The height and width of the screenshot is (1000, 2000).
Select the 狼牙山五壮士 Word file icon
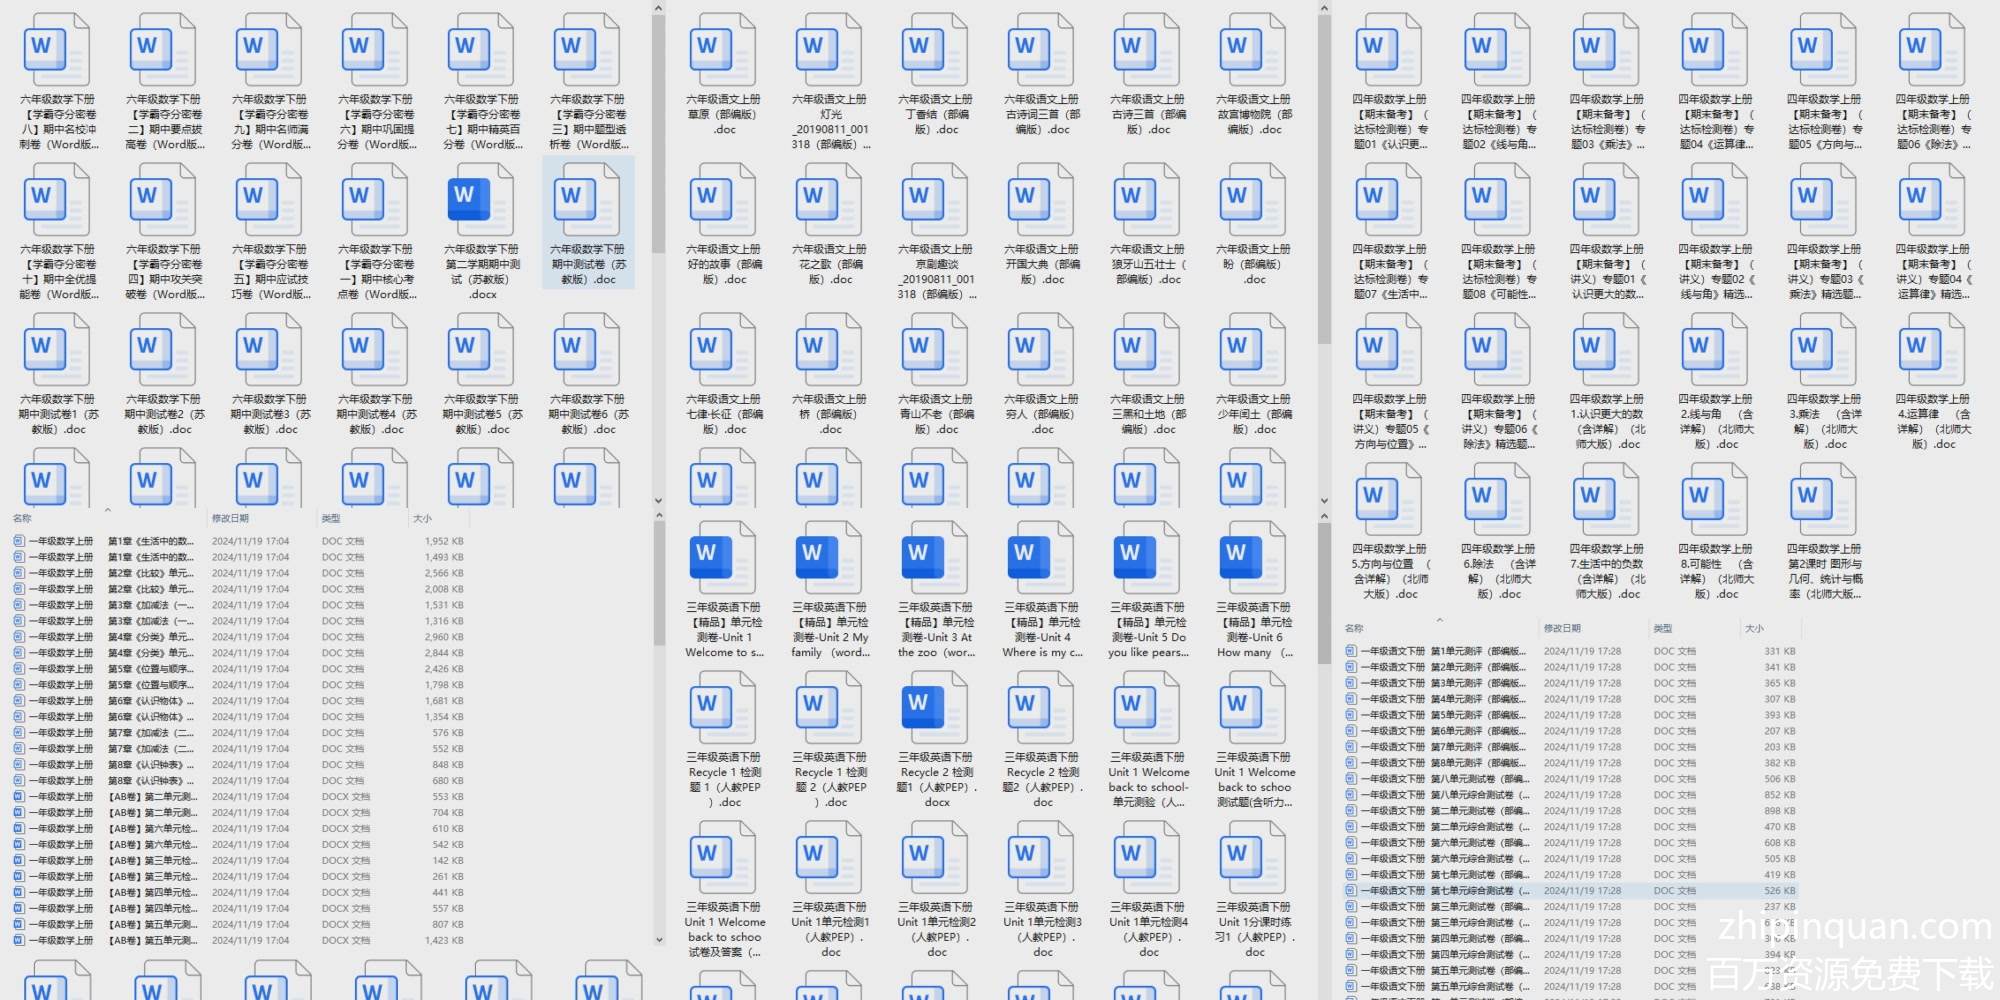(1148, 200)
